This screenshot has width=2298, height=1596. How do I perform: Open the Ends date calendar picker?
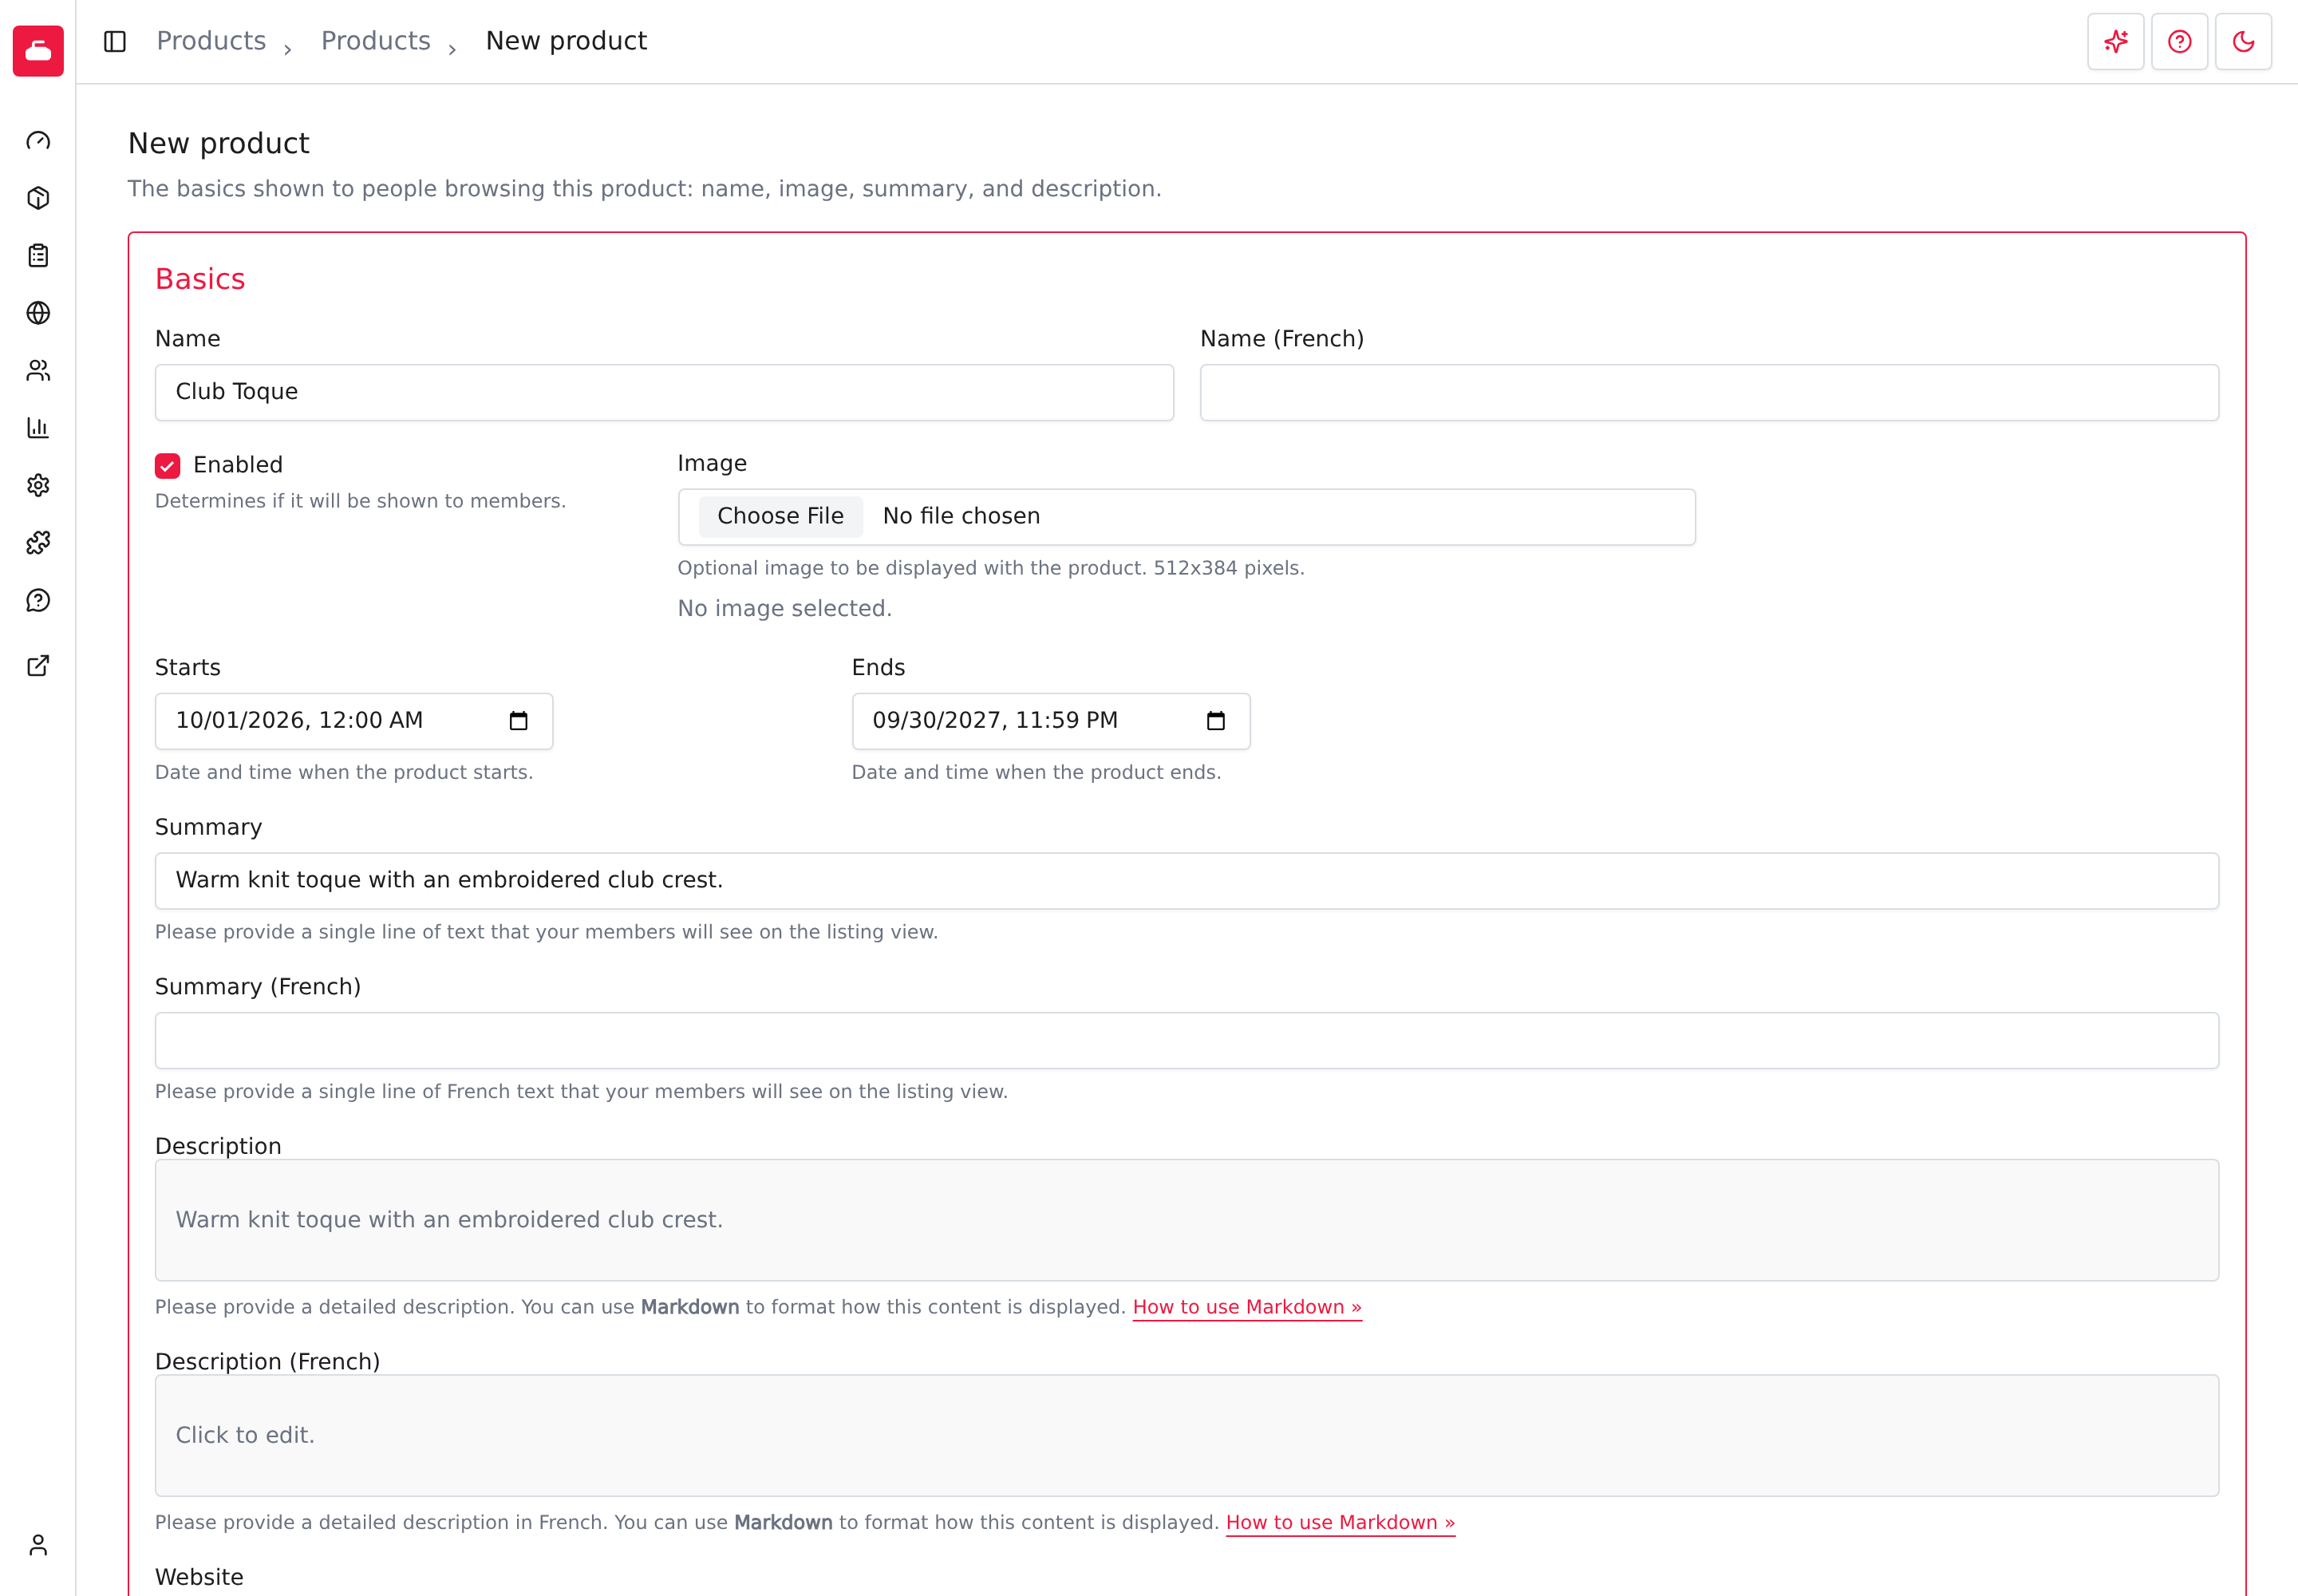pyautogui.click(x=1216, y=721)
